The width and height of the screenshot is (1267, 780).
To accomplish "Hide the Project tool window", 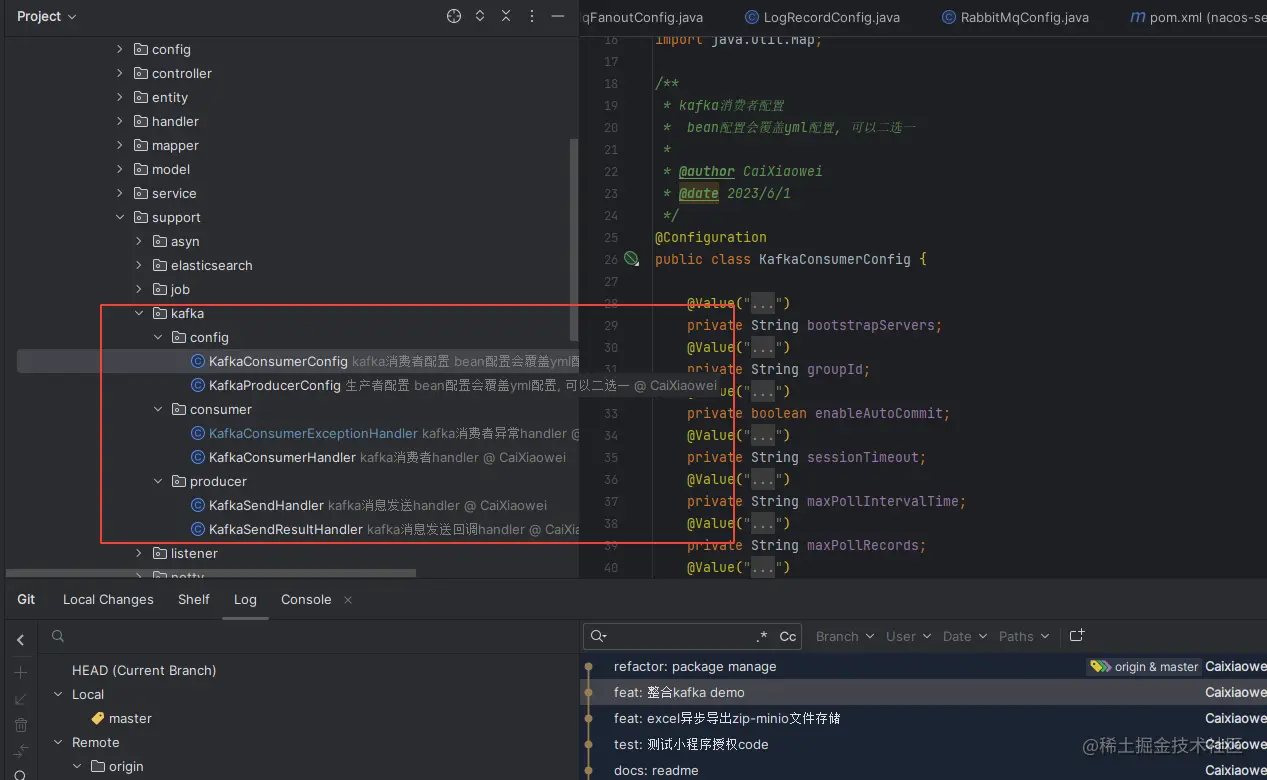I will [558, 16].
